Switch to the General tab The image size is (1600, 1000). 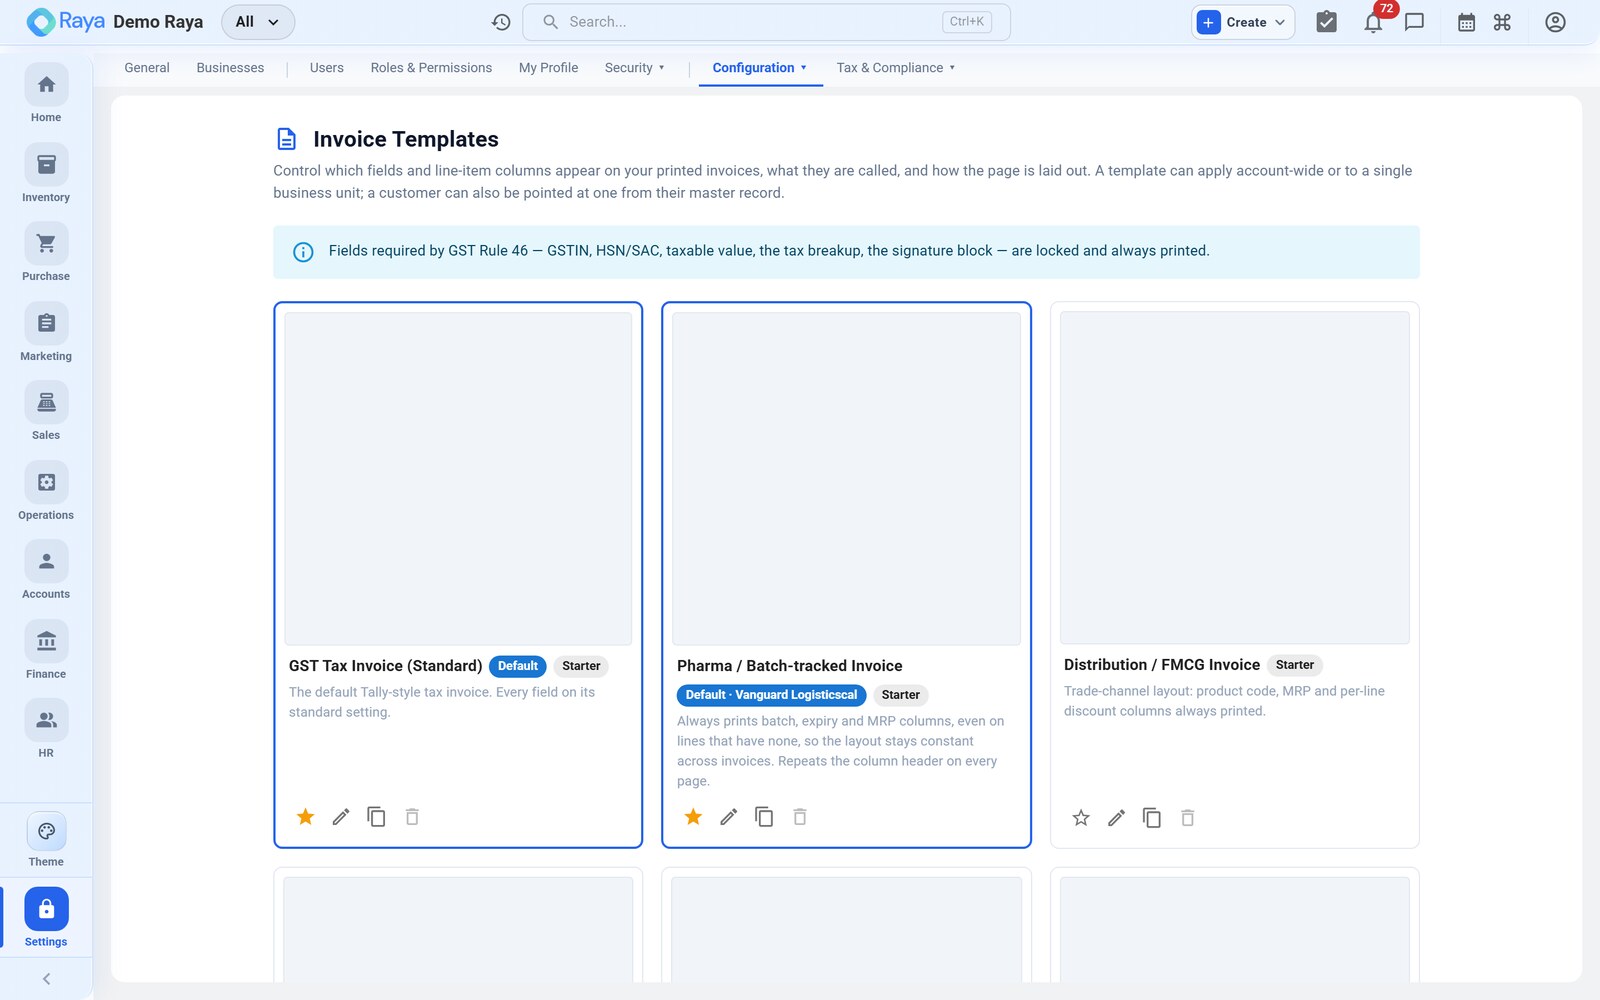(x=147, y=68)
